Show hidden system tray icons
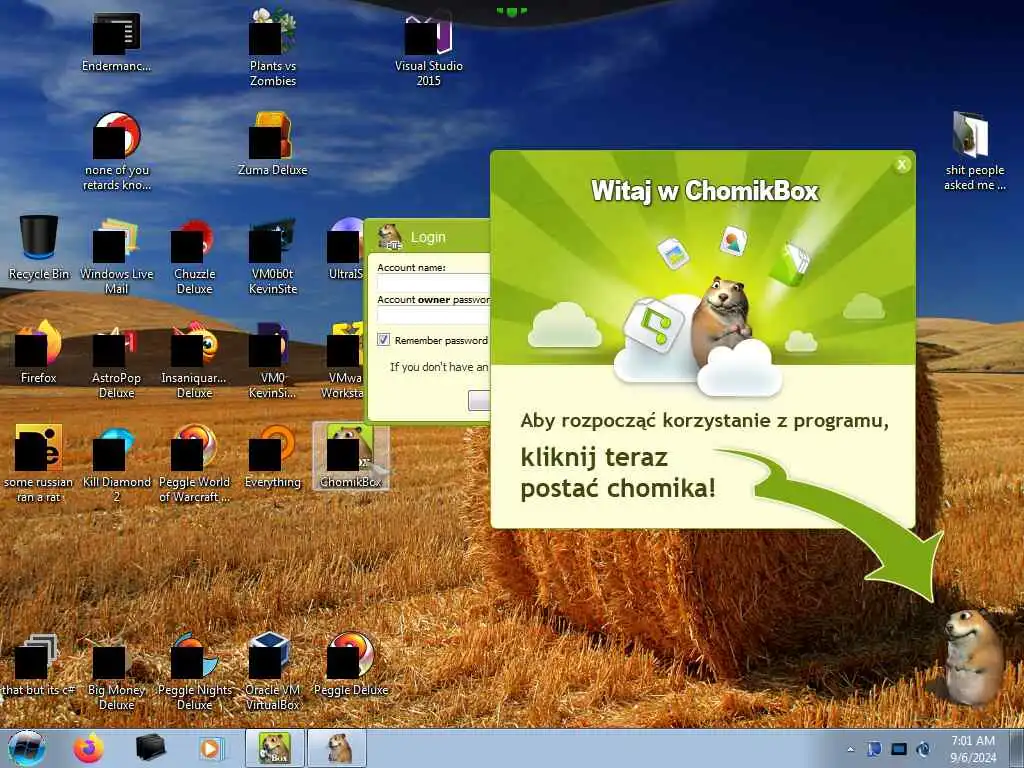 pos(850,750)
